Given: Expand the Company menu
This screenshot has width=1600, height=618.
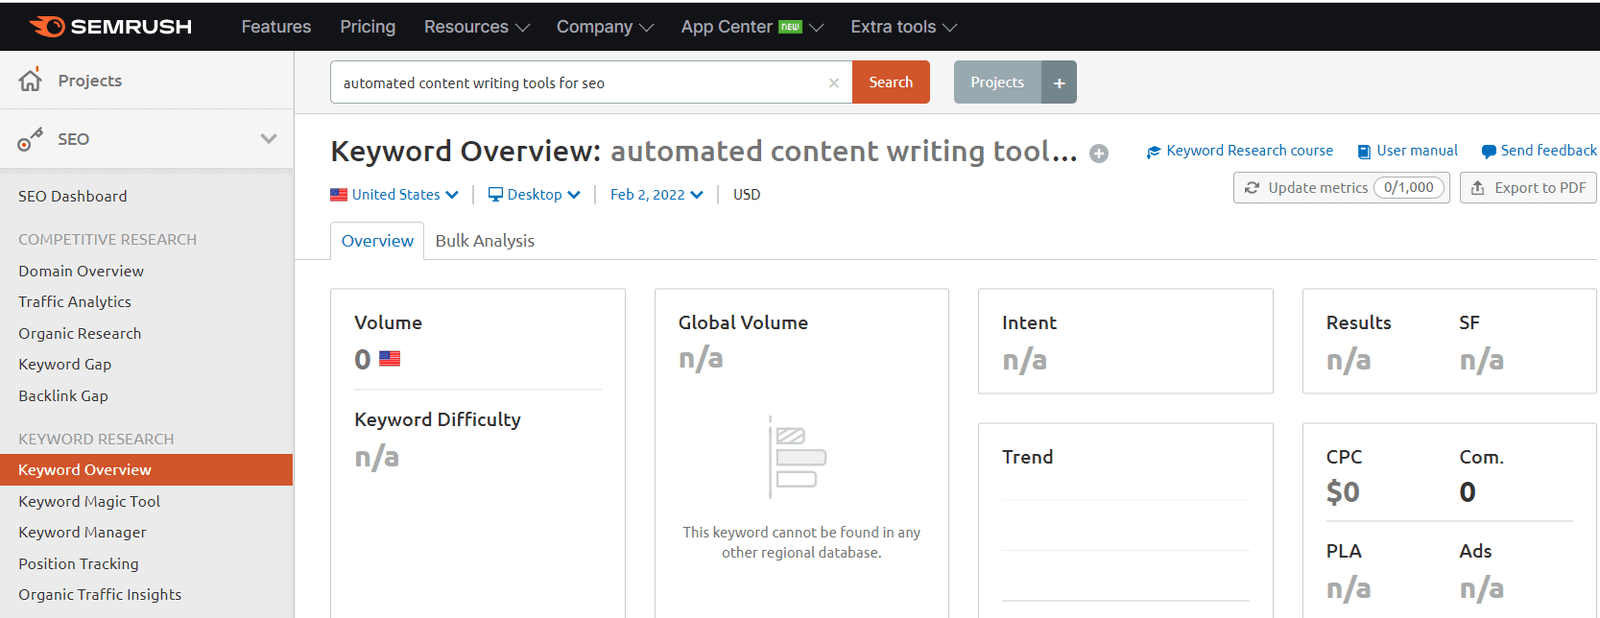Looking at the screenshot, I should pyautogui.click(x=605, y=27).
